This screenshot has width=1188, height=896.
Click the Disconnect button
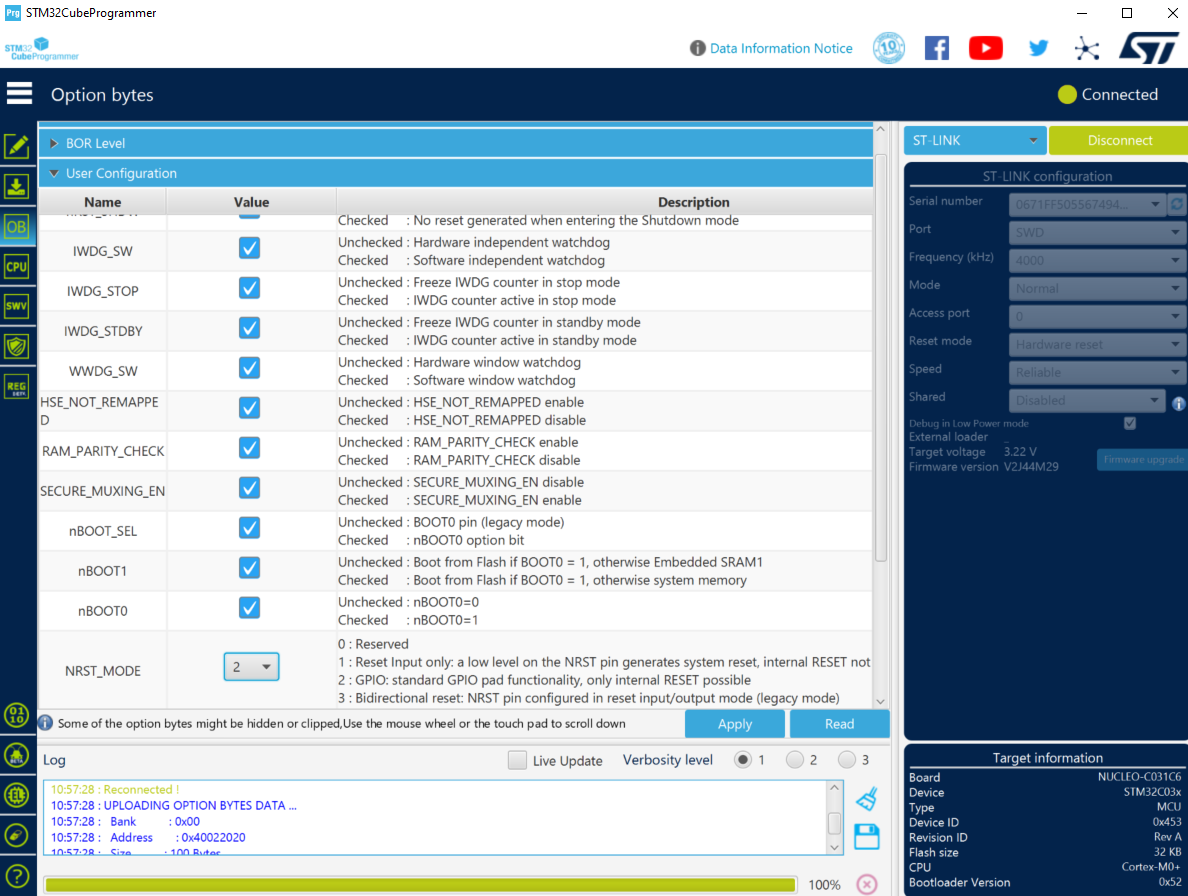pyautogui.click(x=1117, y=140)
